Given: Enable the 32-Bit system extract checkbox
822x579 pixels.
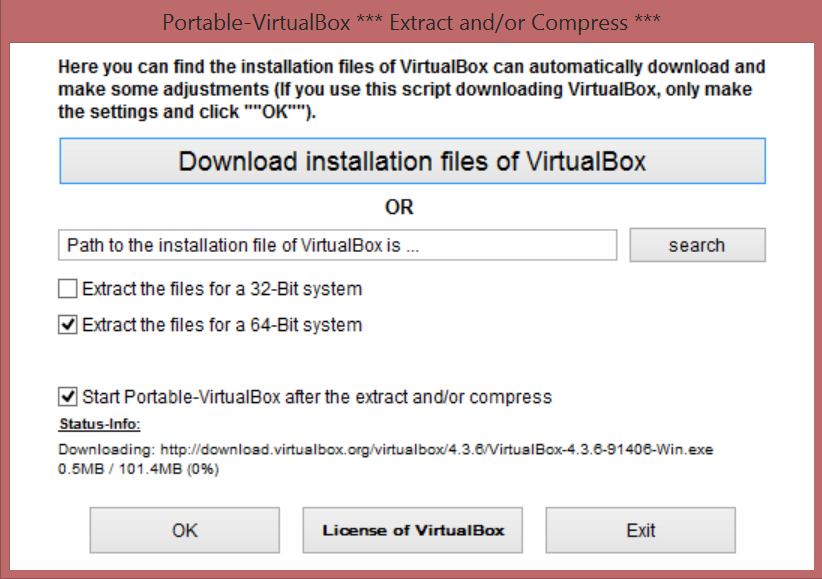Looking at the screenshot, I should click(x=68, y=290).
